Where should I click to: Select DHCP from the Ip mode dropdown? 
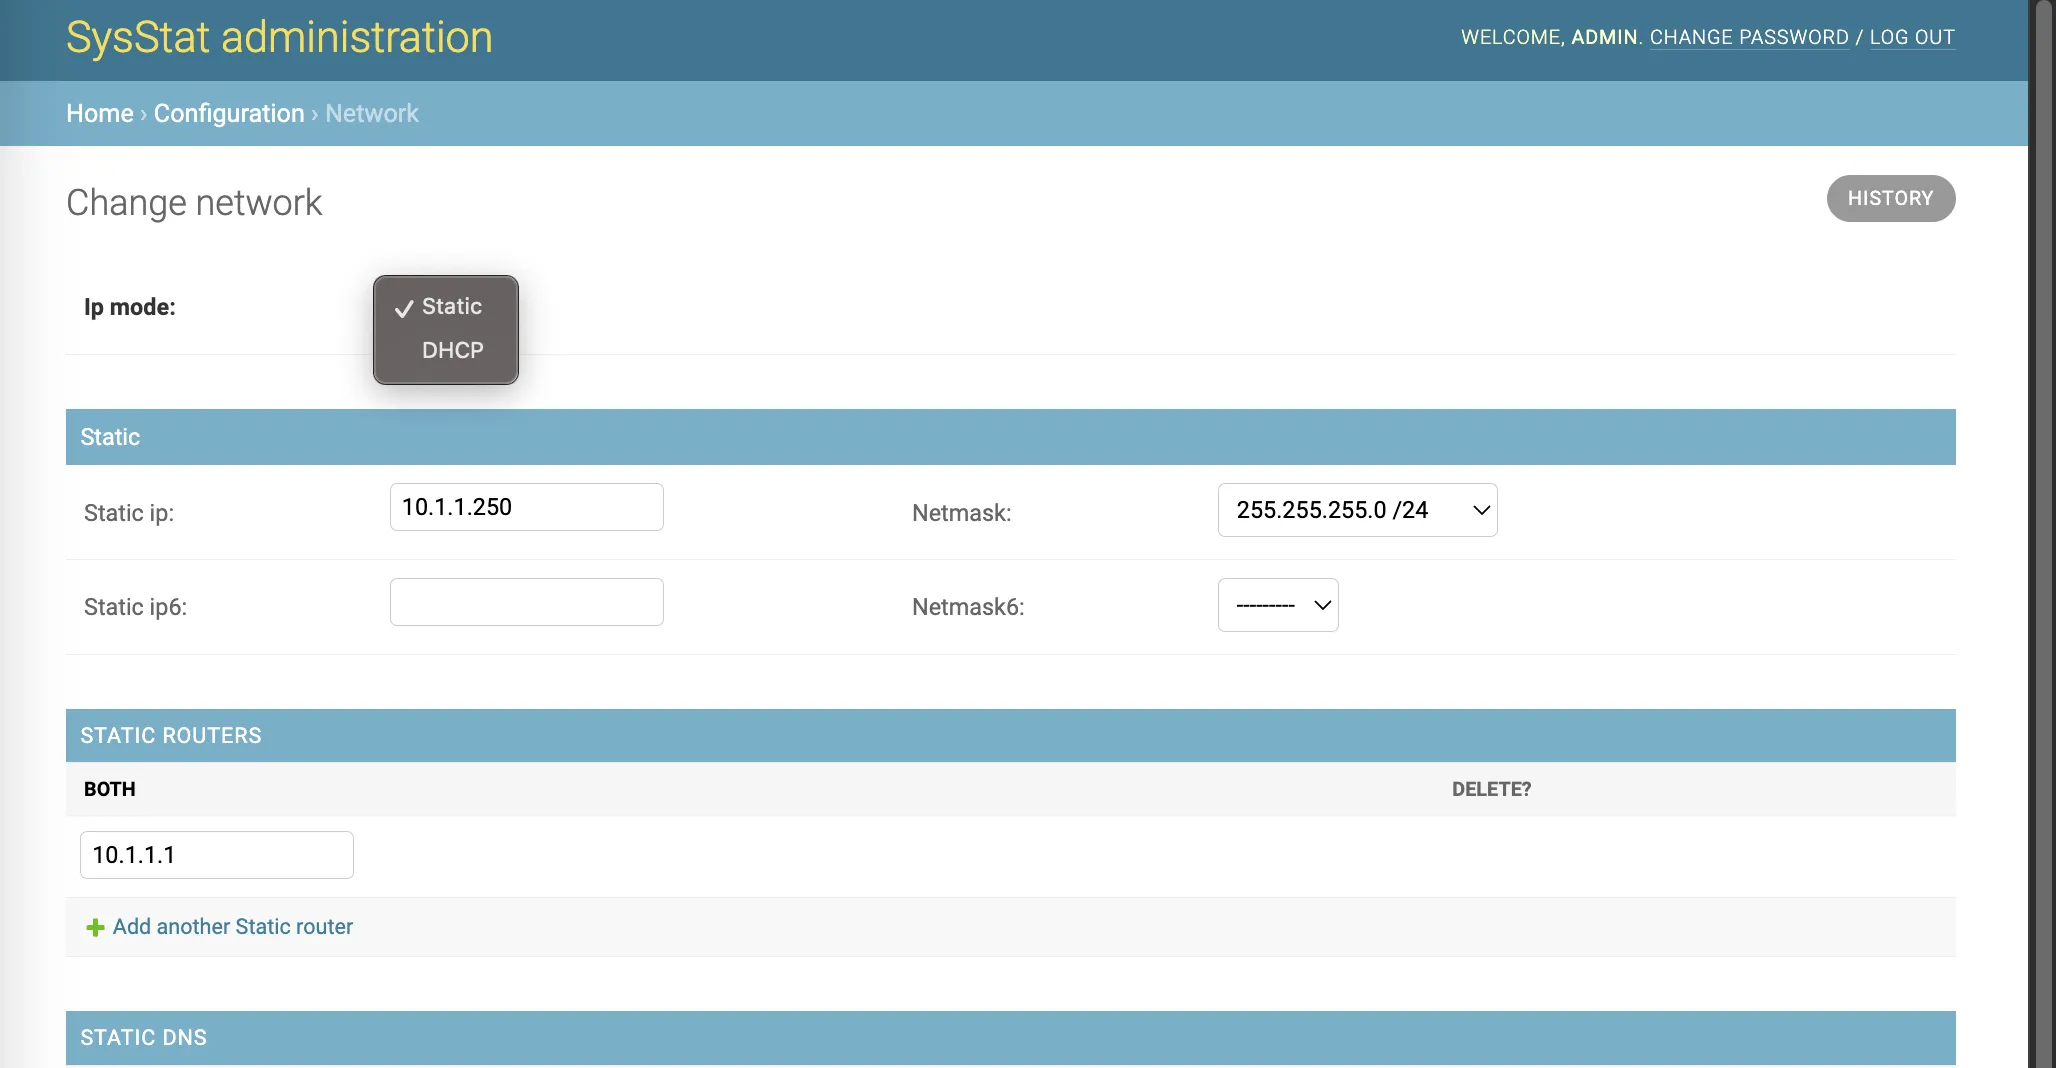452,351
